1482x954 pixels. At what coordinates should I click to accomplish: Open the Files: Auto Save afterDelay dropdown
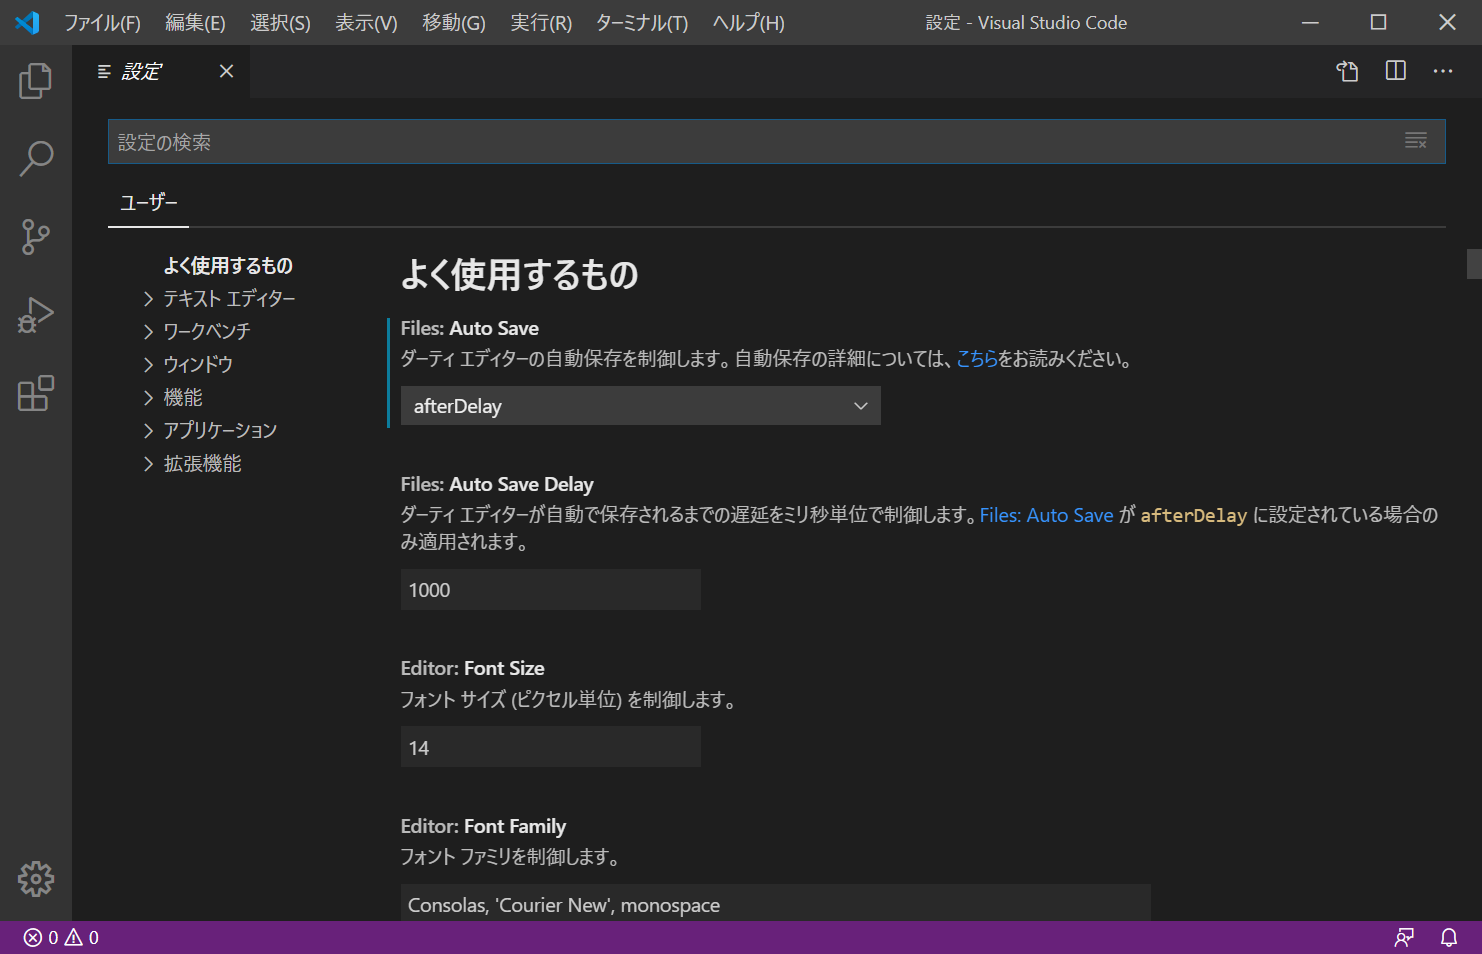(x=641, y=406)
